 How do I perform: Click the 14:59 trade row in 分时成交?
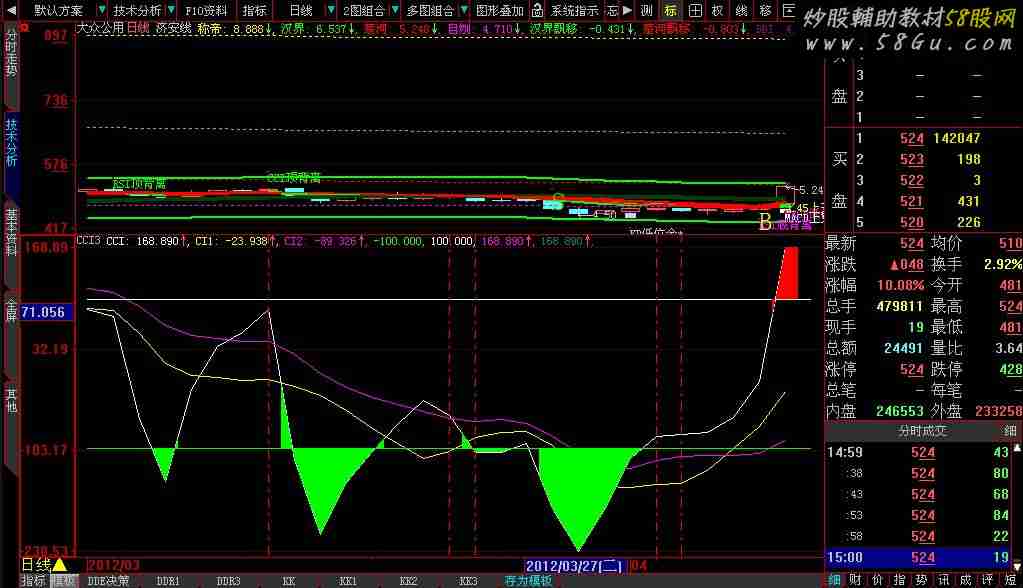[x=919, y=452]
